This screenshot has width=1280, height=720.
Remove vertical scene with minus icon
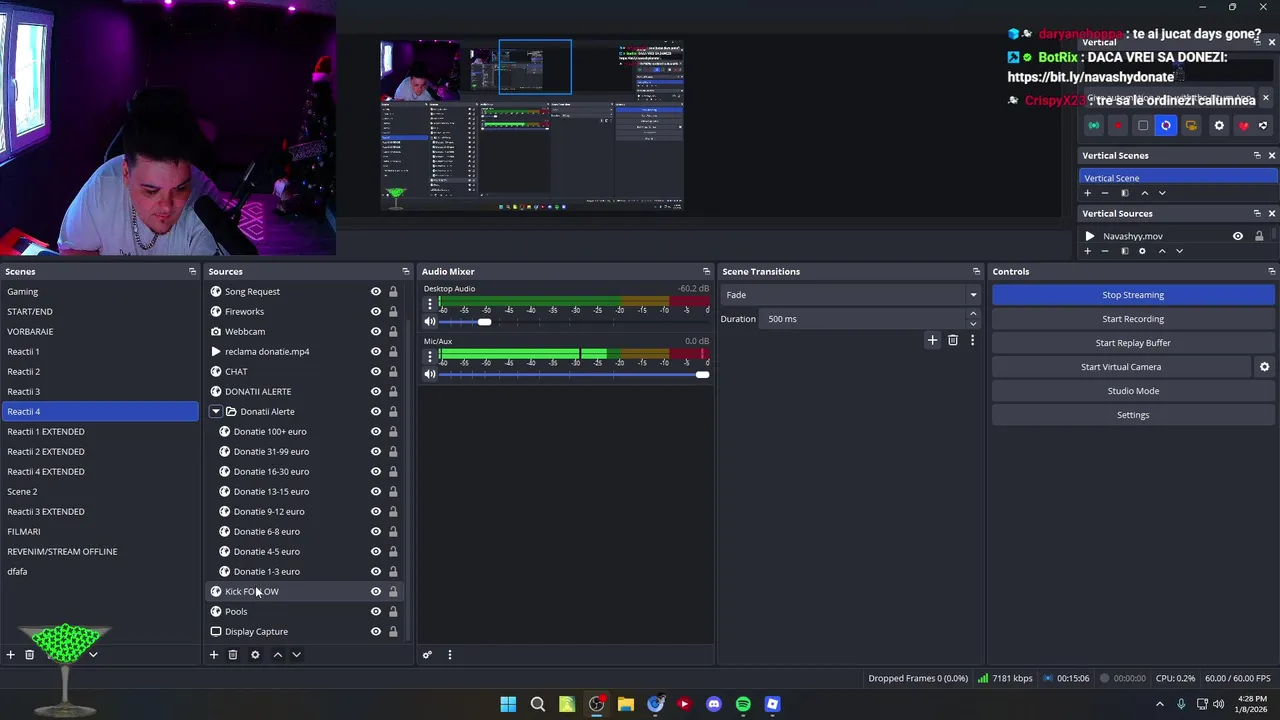point(1105,193)
